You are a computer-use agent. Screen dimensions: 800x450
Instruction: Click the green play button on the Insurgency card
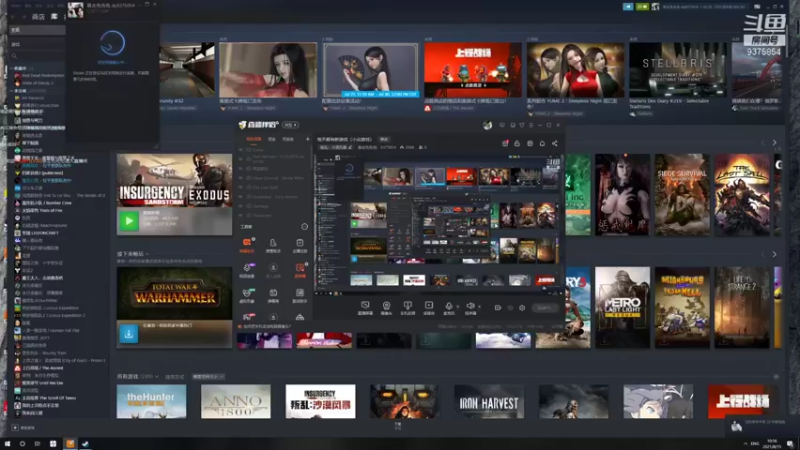pyautogui.click(x=129, y=221)
